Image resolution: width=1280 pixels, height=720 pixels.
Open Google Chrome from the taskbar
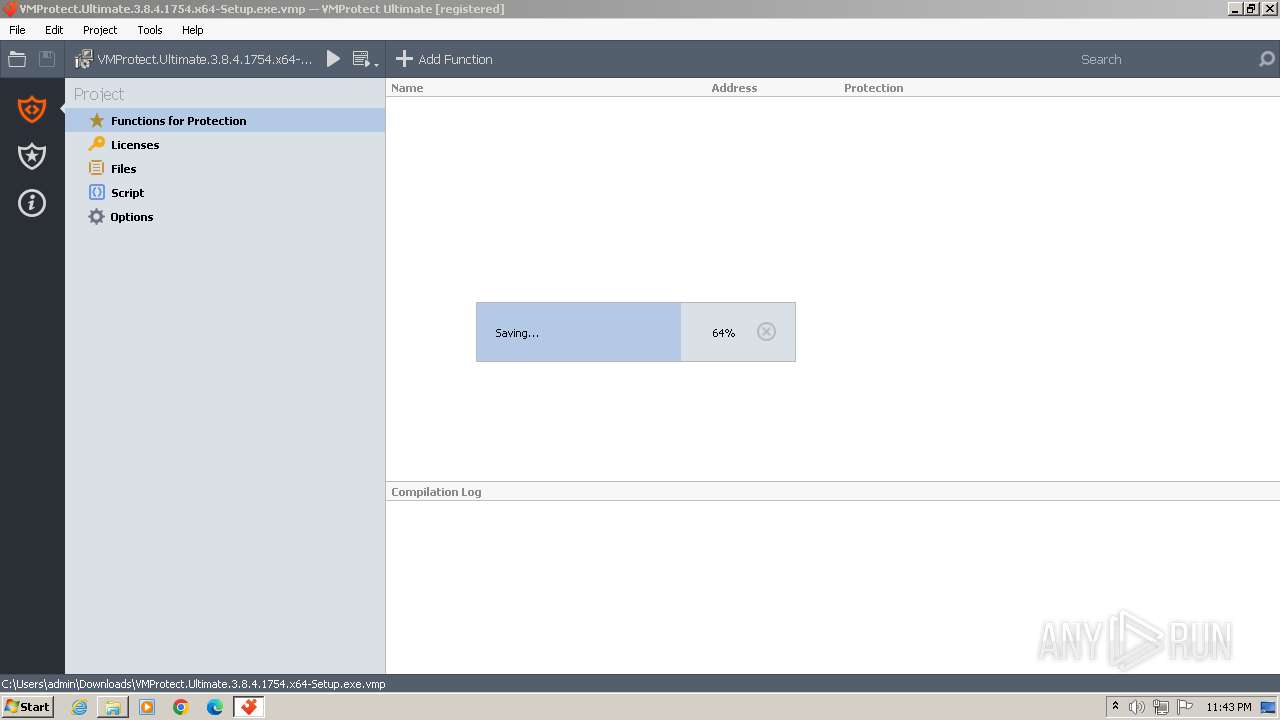pyautogui.click(x=181, y=707)
